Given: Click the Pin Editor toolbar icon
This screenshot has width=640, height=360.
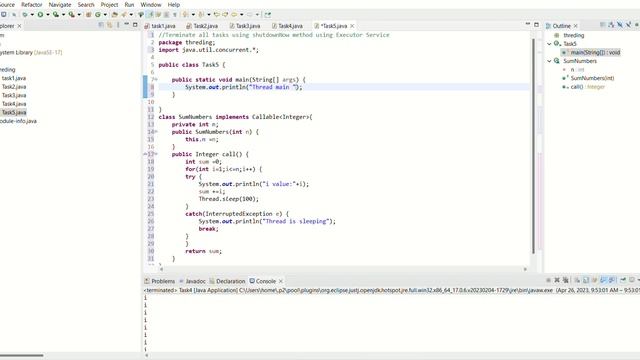Looking at the screenshot, I should (268, 14).
